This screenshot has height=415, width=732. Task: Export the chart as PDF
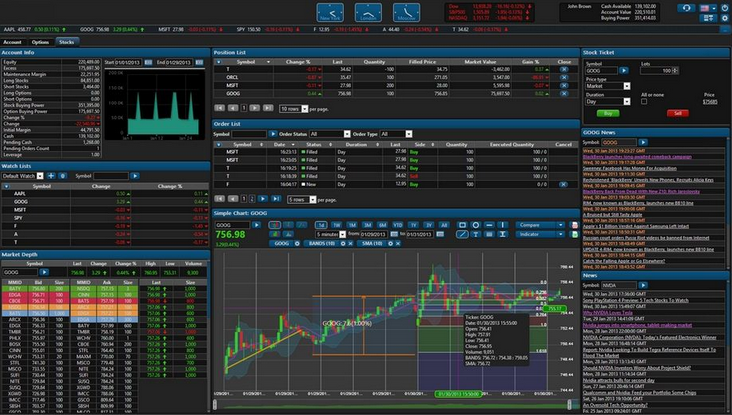pos(575,225)
